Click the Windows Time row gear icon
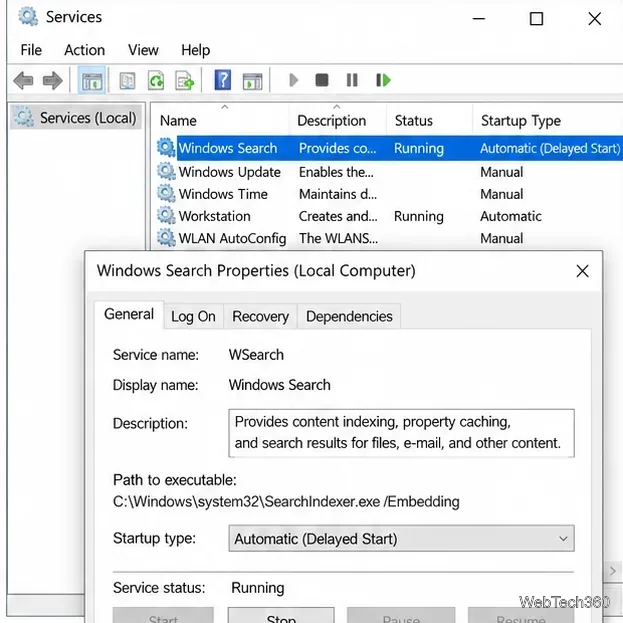The width and height of the screenshot is (623, 623). 166,194
